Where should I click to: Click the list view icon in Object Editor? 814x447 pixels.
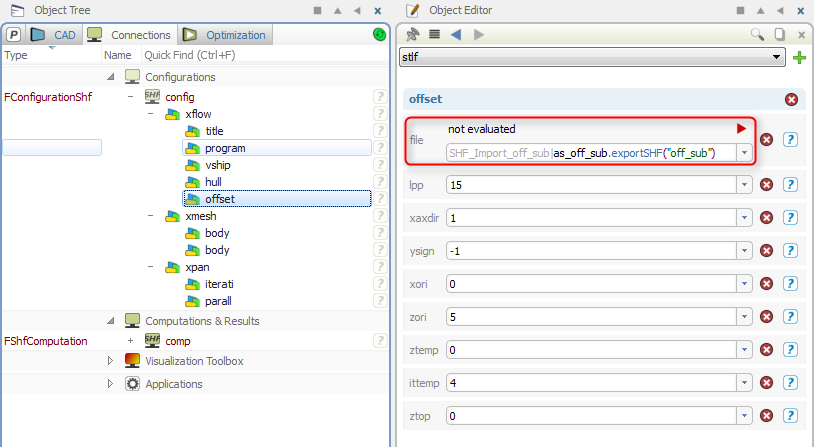(x=434, y=34)
